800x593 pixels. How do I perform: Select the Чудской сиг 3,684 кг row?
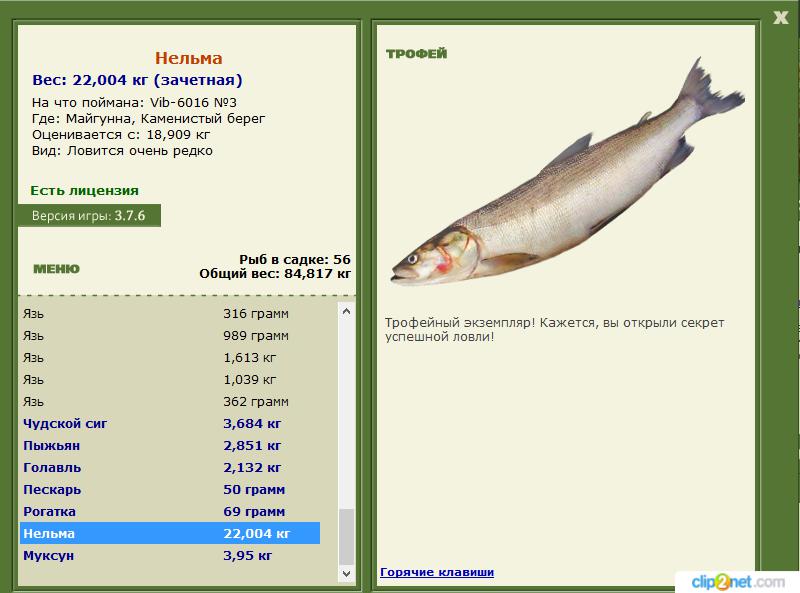[x=170, y=424]
